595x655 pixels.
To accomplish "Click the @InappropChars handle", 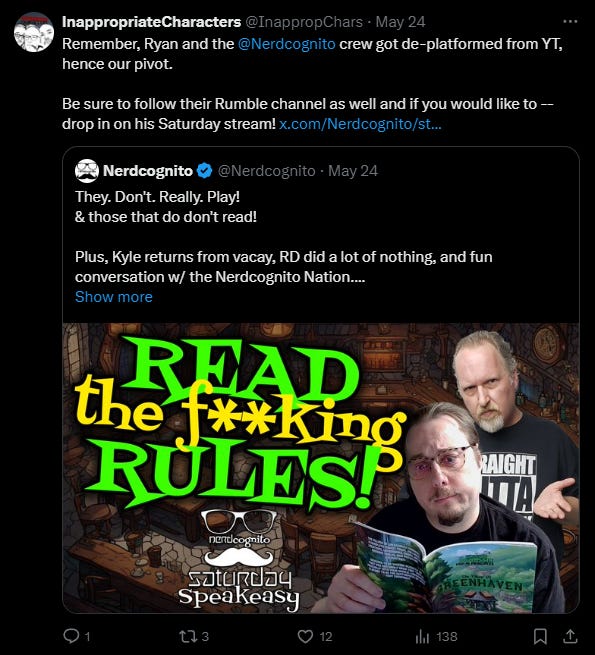I will coord(304,22).
